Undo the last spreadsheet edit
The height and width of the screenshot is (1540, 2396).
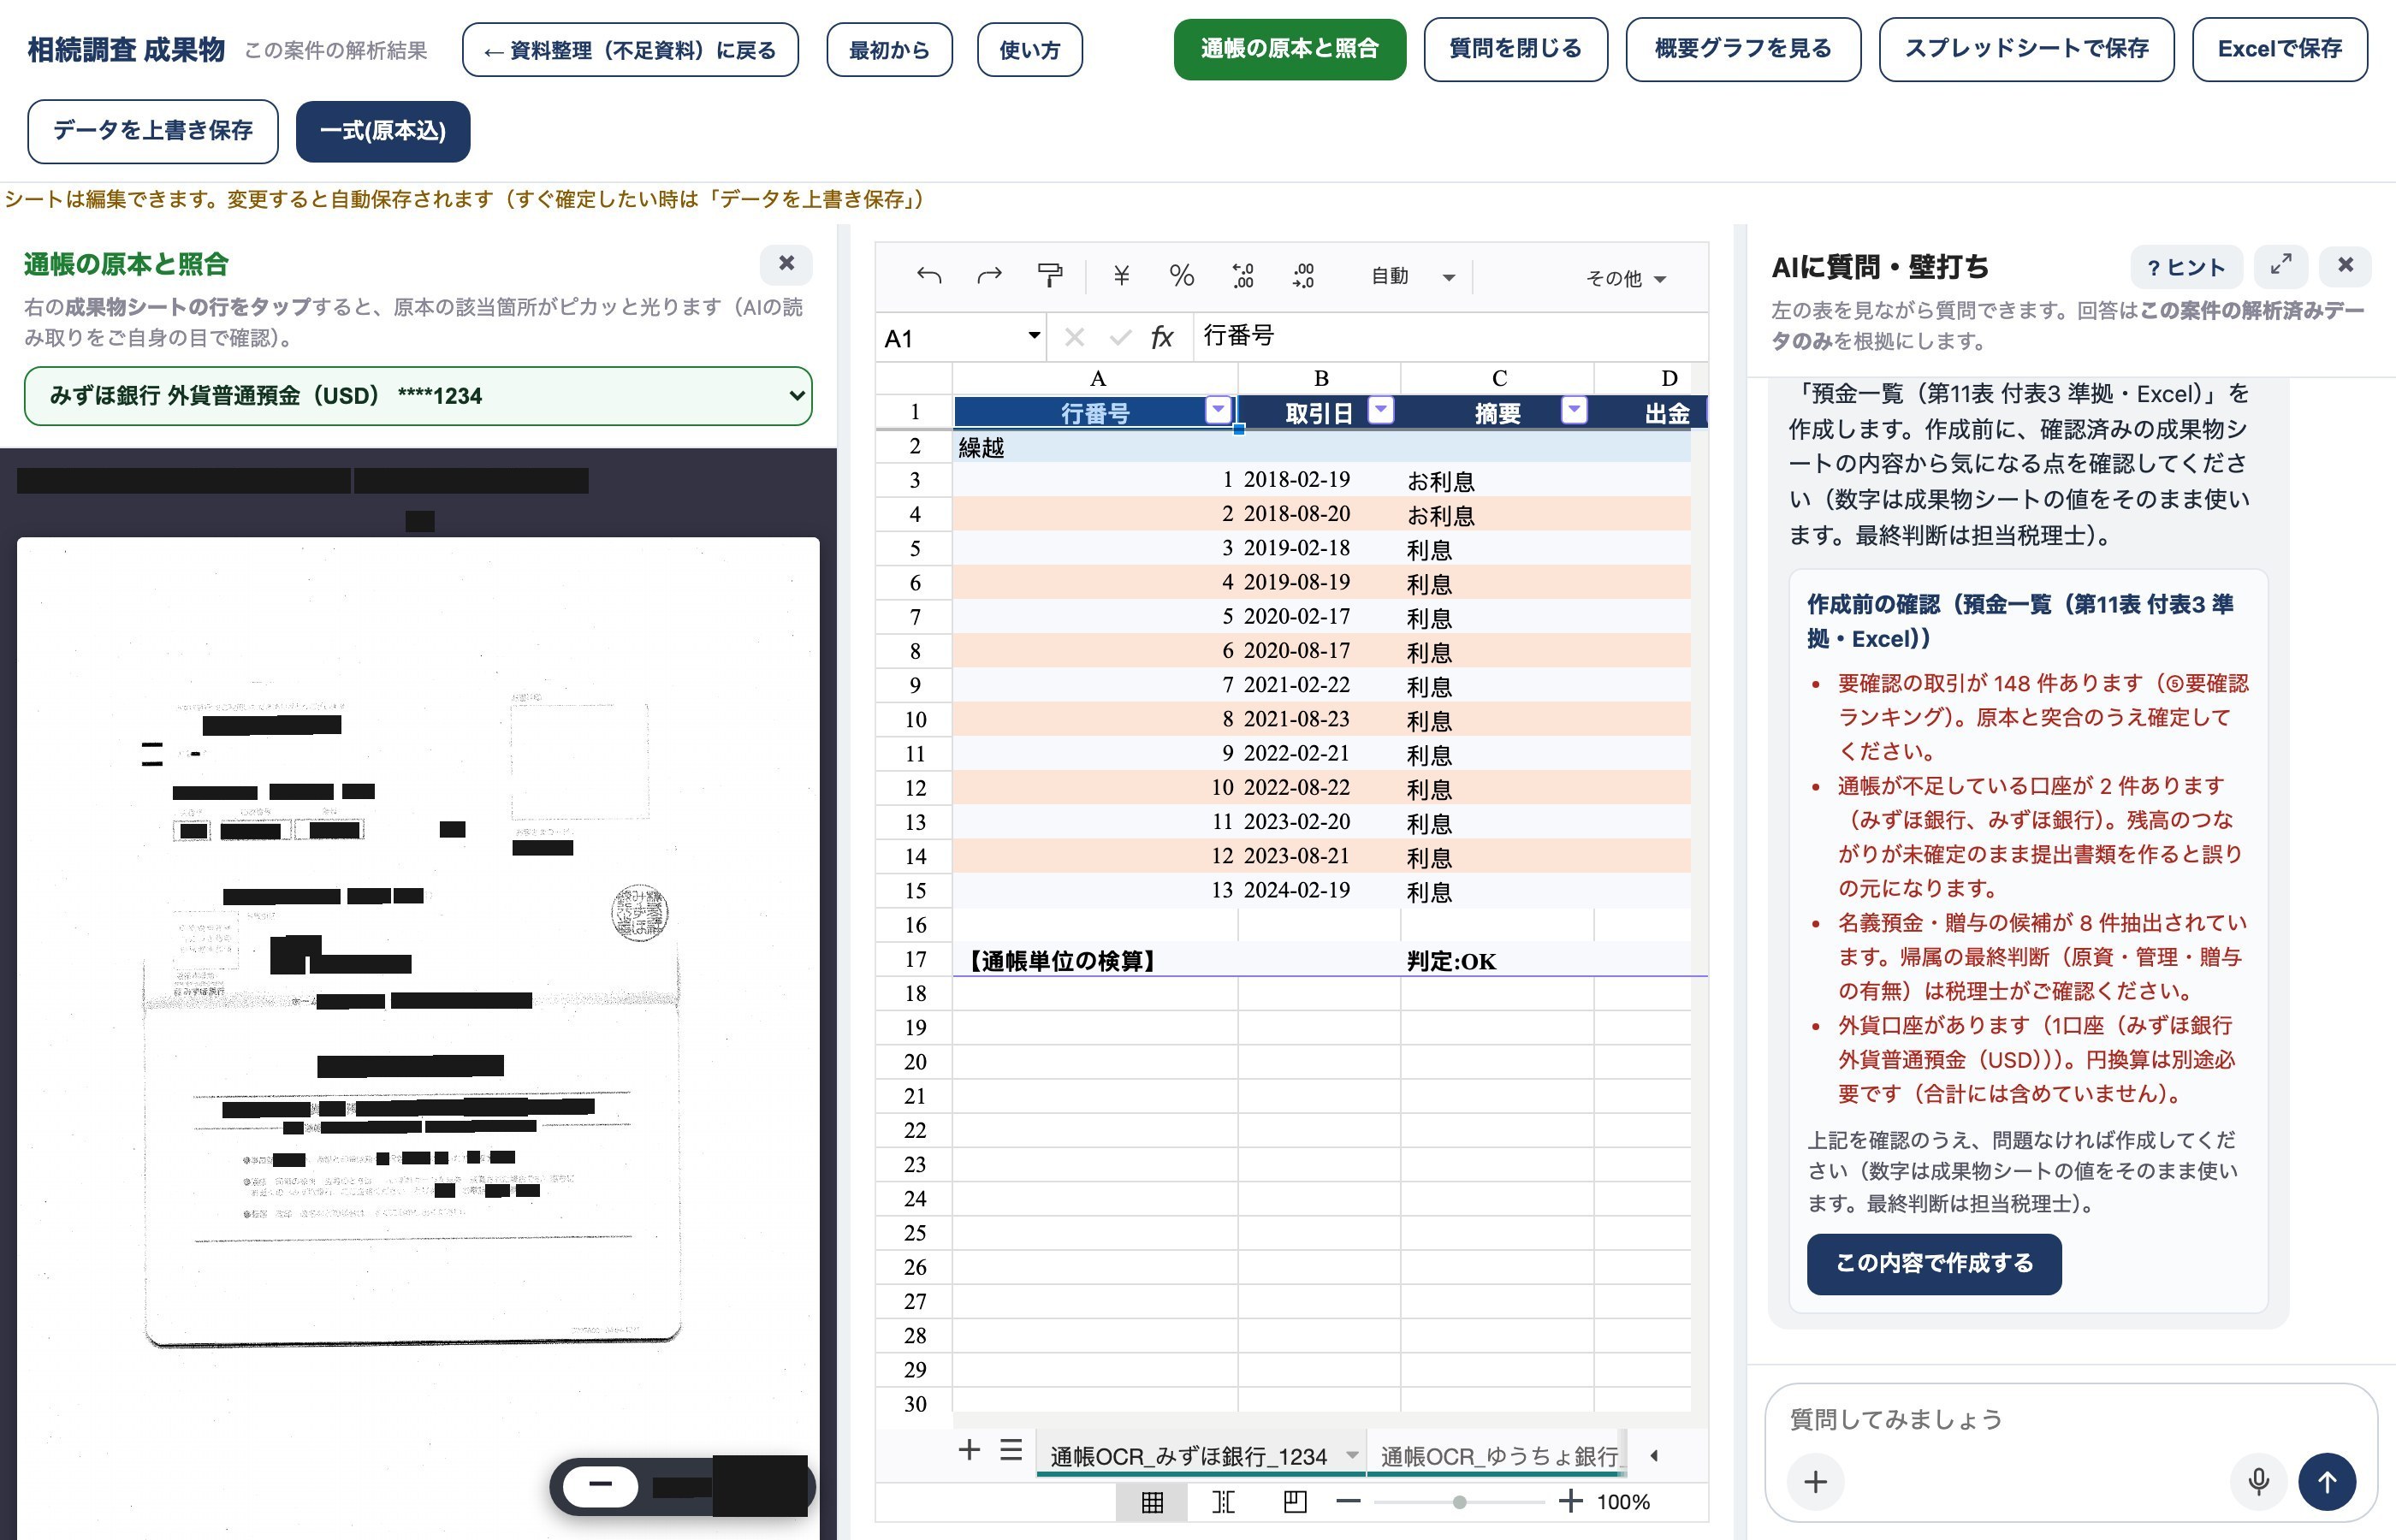pos(928,276)
